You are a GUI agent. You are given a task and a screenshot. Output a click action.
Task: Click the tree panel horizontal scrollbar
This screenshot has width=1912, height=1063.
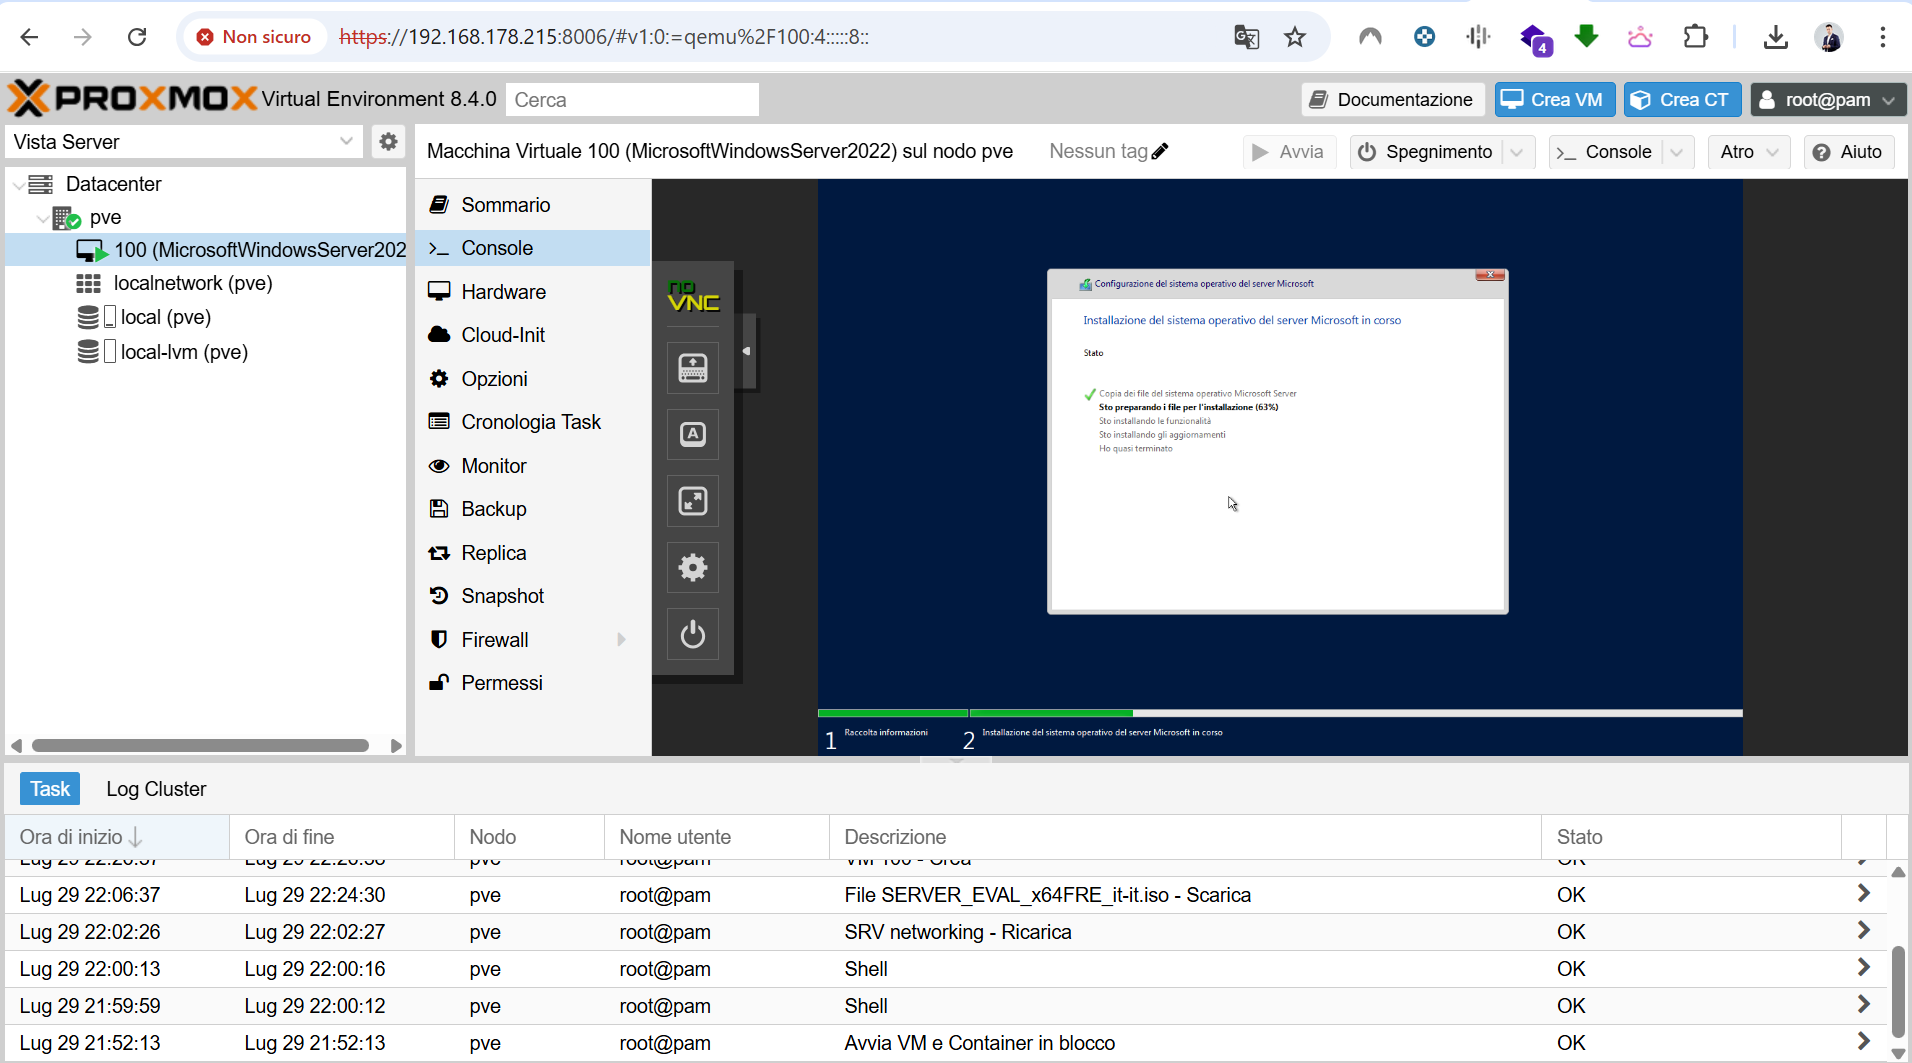point(200,746)
